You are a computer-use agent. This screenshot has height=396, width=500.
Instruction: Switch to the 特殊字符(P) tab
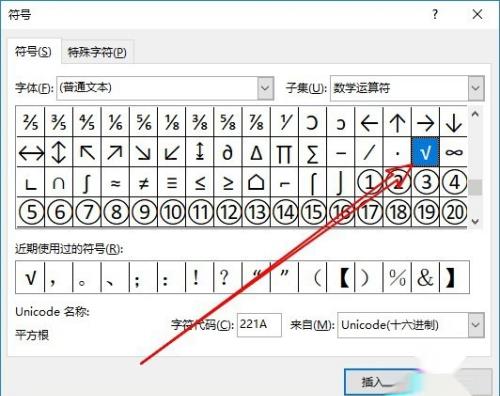pyautogui.click(x=97, y=52)
